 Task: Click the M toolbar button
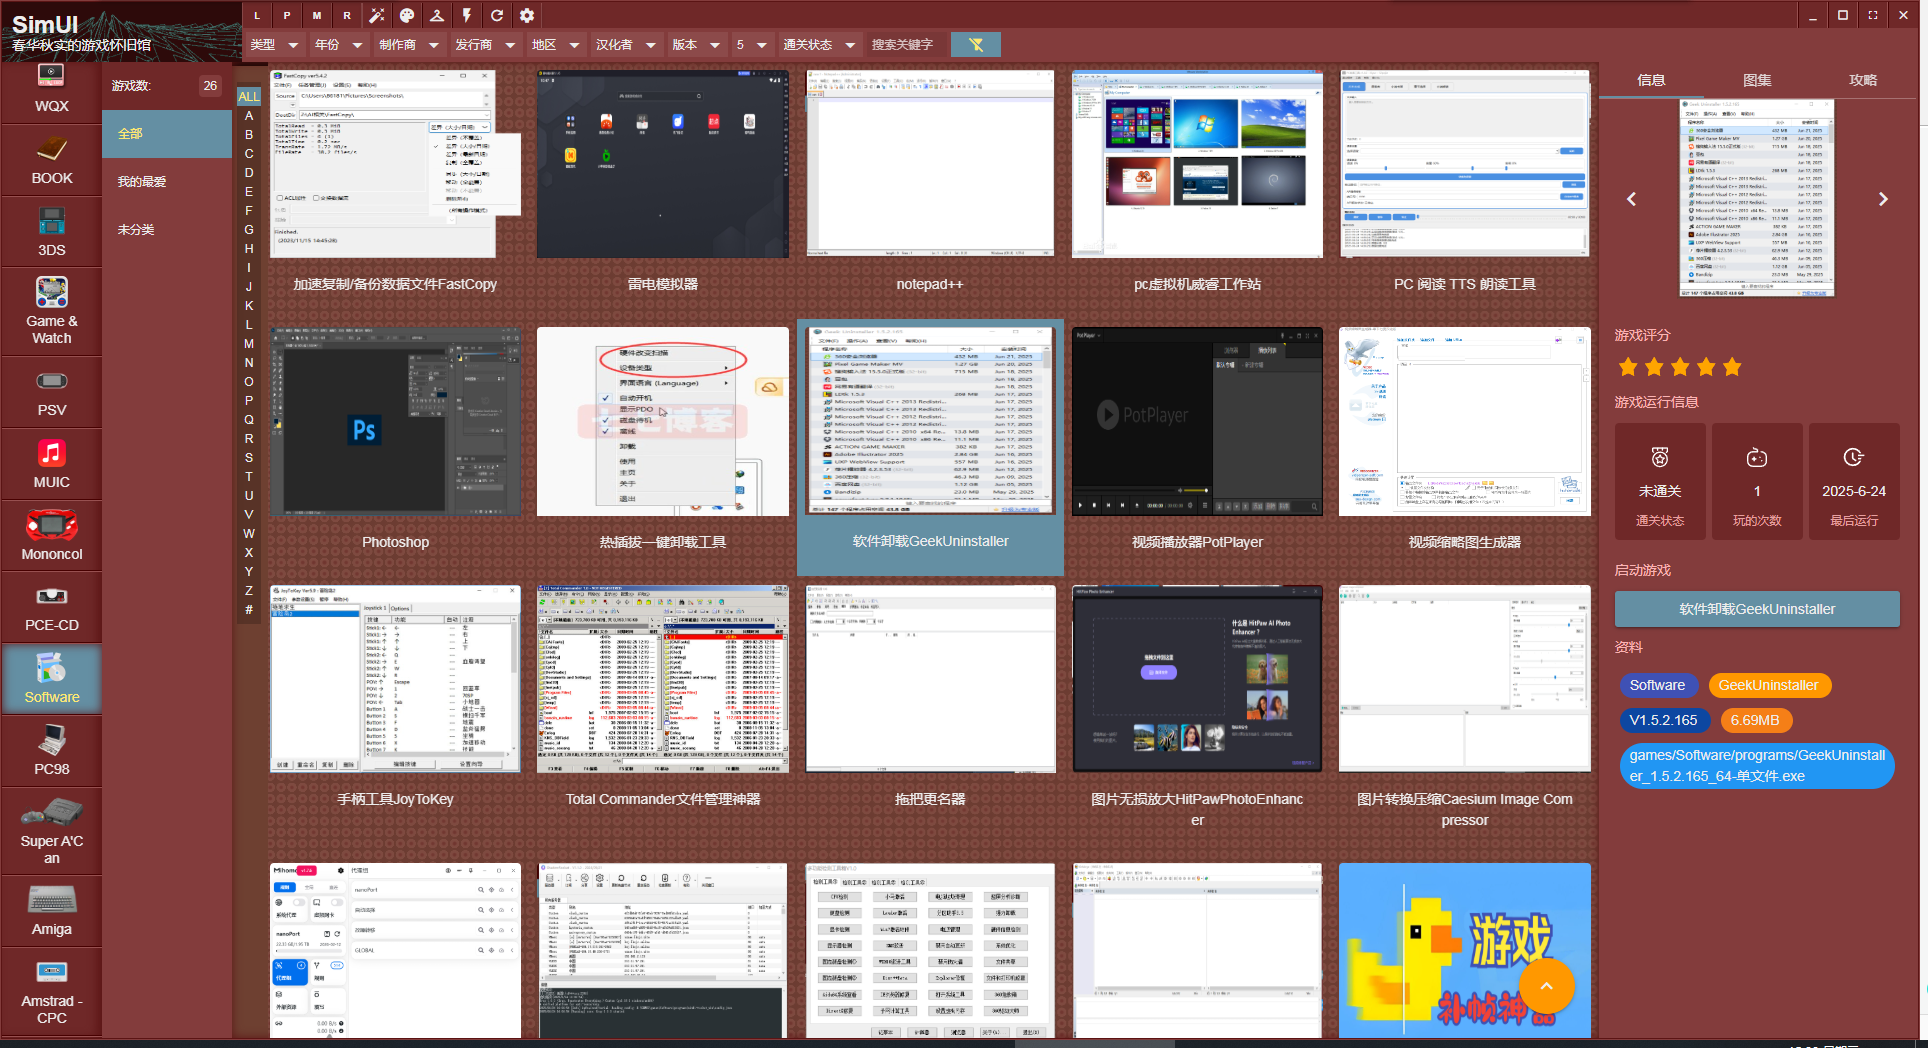[x=317, y=15]
